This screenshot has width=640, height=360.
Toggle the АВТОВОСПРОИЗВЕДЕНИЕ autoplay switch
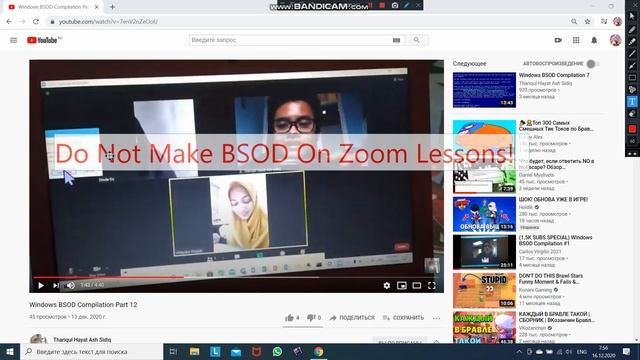[x=592, y=64]
